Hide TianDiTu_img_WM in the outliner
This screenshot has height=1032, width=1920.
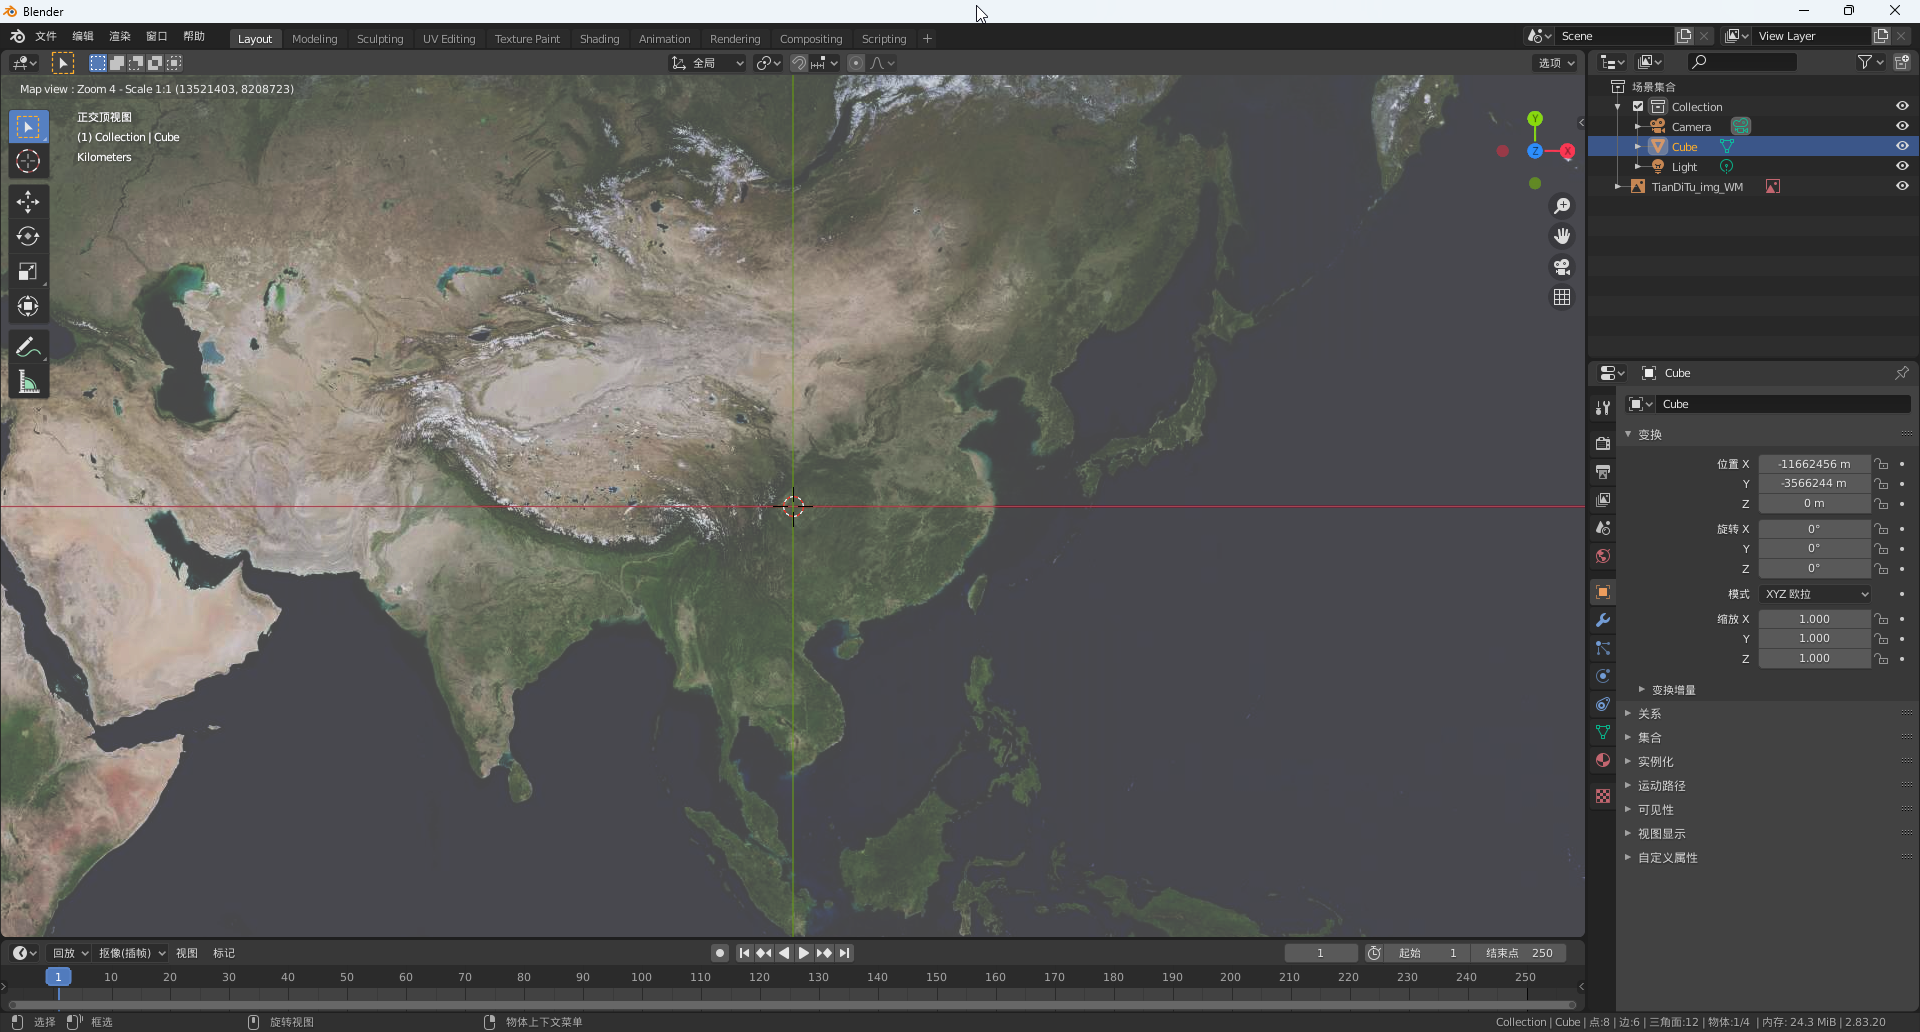click(x=1902, y=186)
